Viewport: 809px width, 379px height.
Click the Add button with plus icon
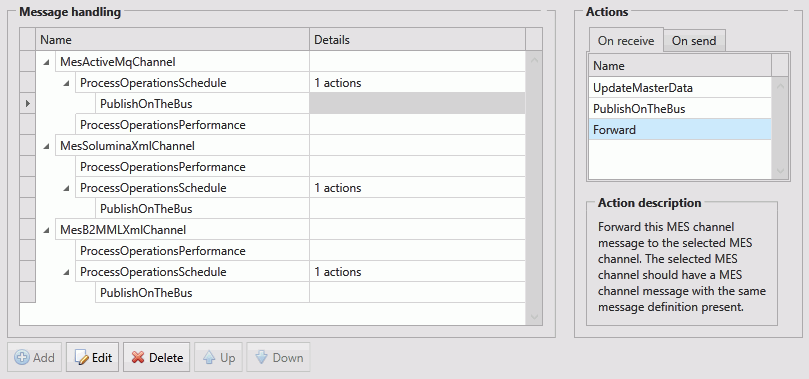point(35,357)
